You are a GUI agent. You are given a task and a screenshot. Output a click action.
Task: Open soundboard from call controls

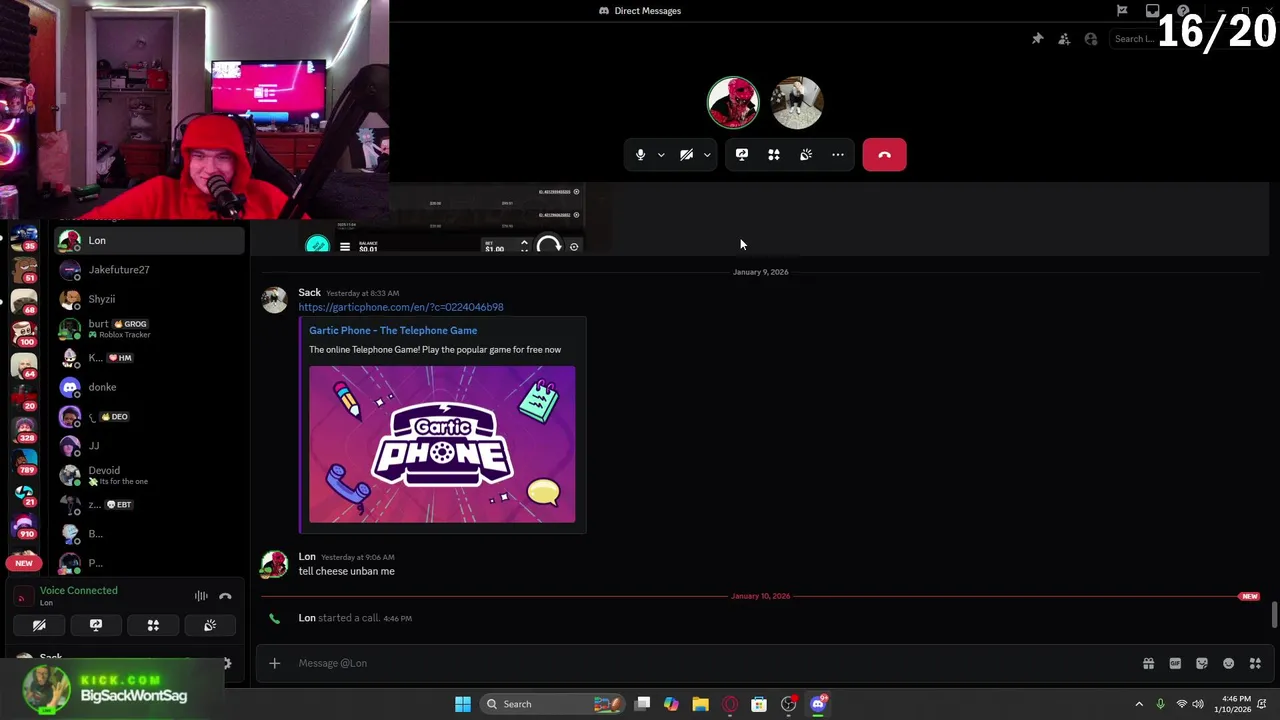(806, 155)
